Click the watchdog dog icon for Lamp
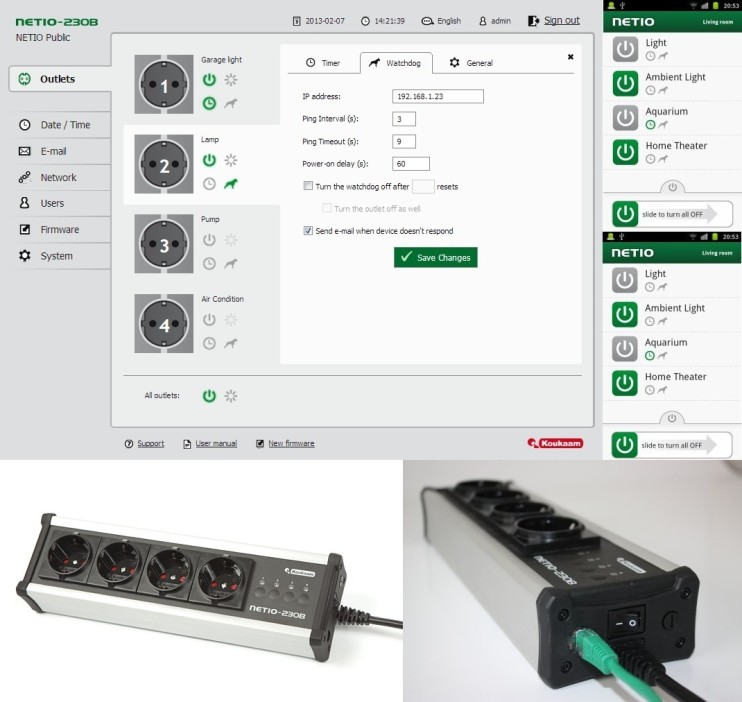Screen dimensions: 742x702 click(x=231, y=183)
